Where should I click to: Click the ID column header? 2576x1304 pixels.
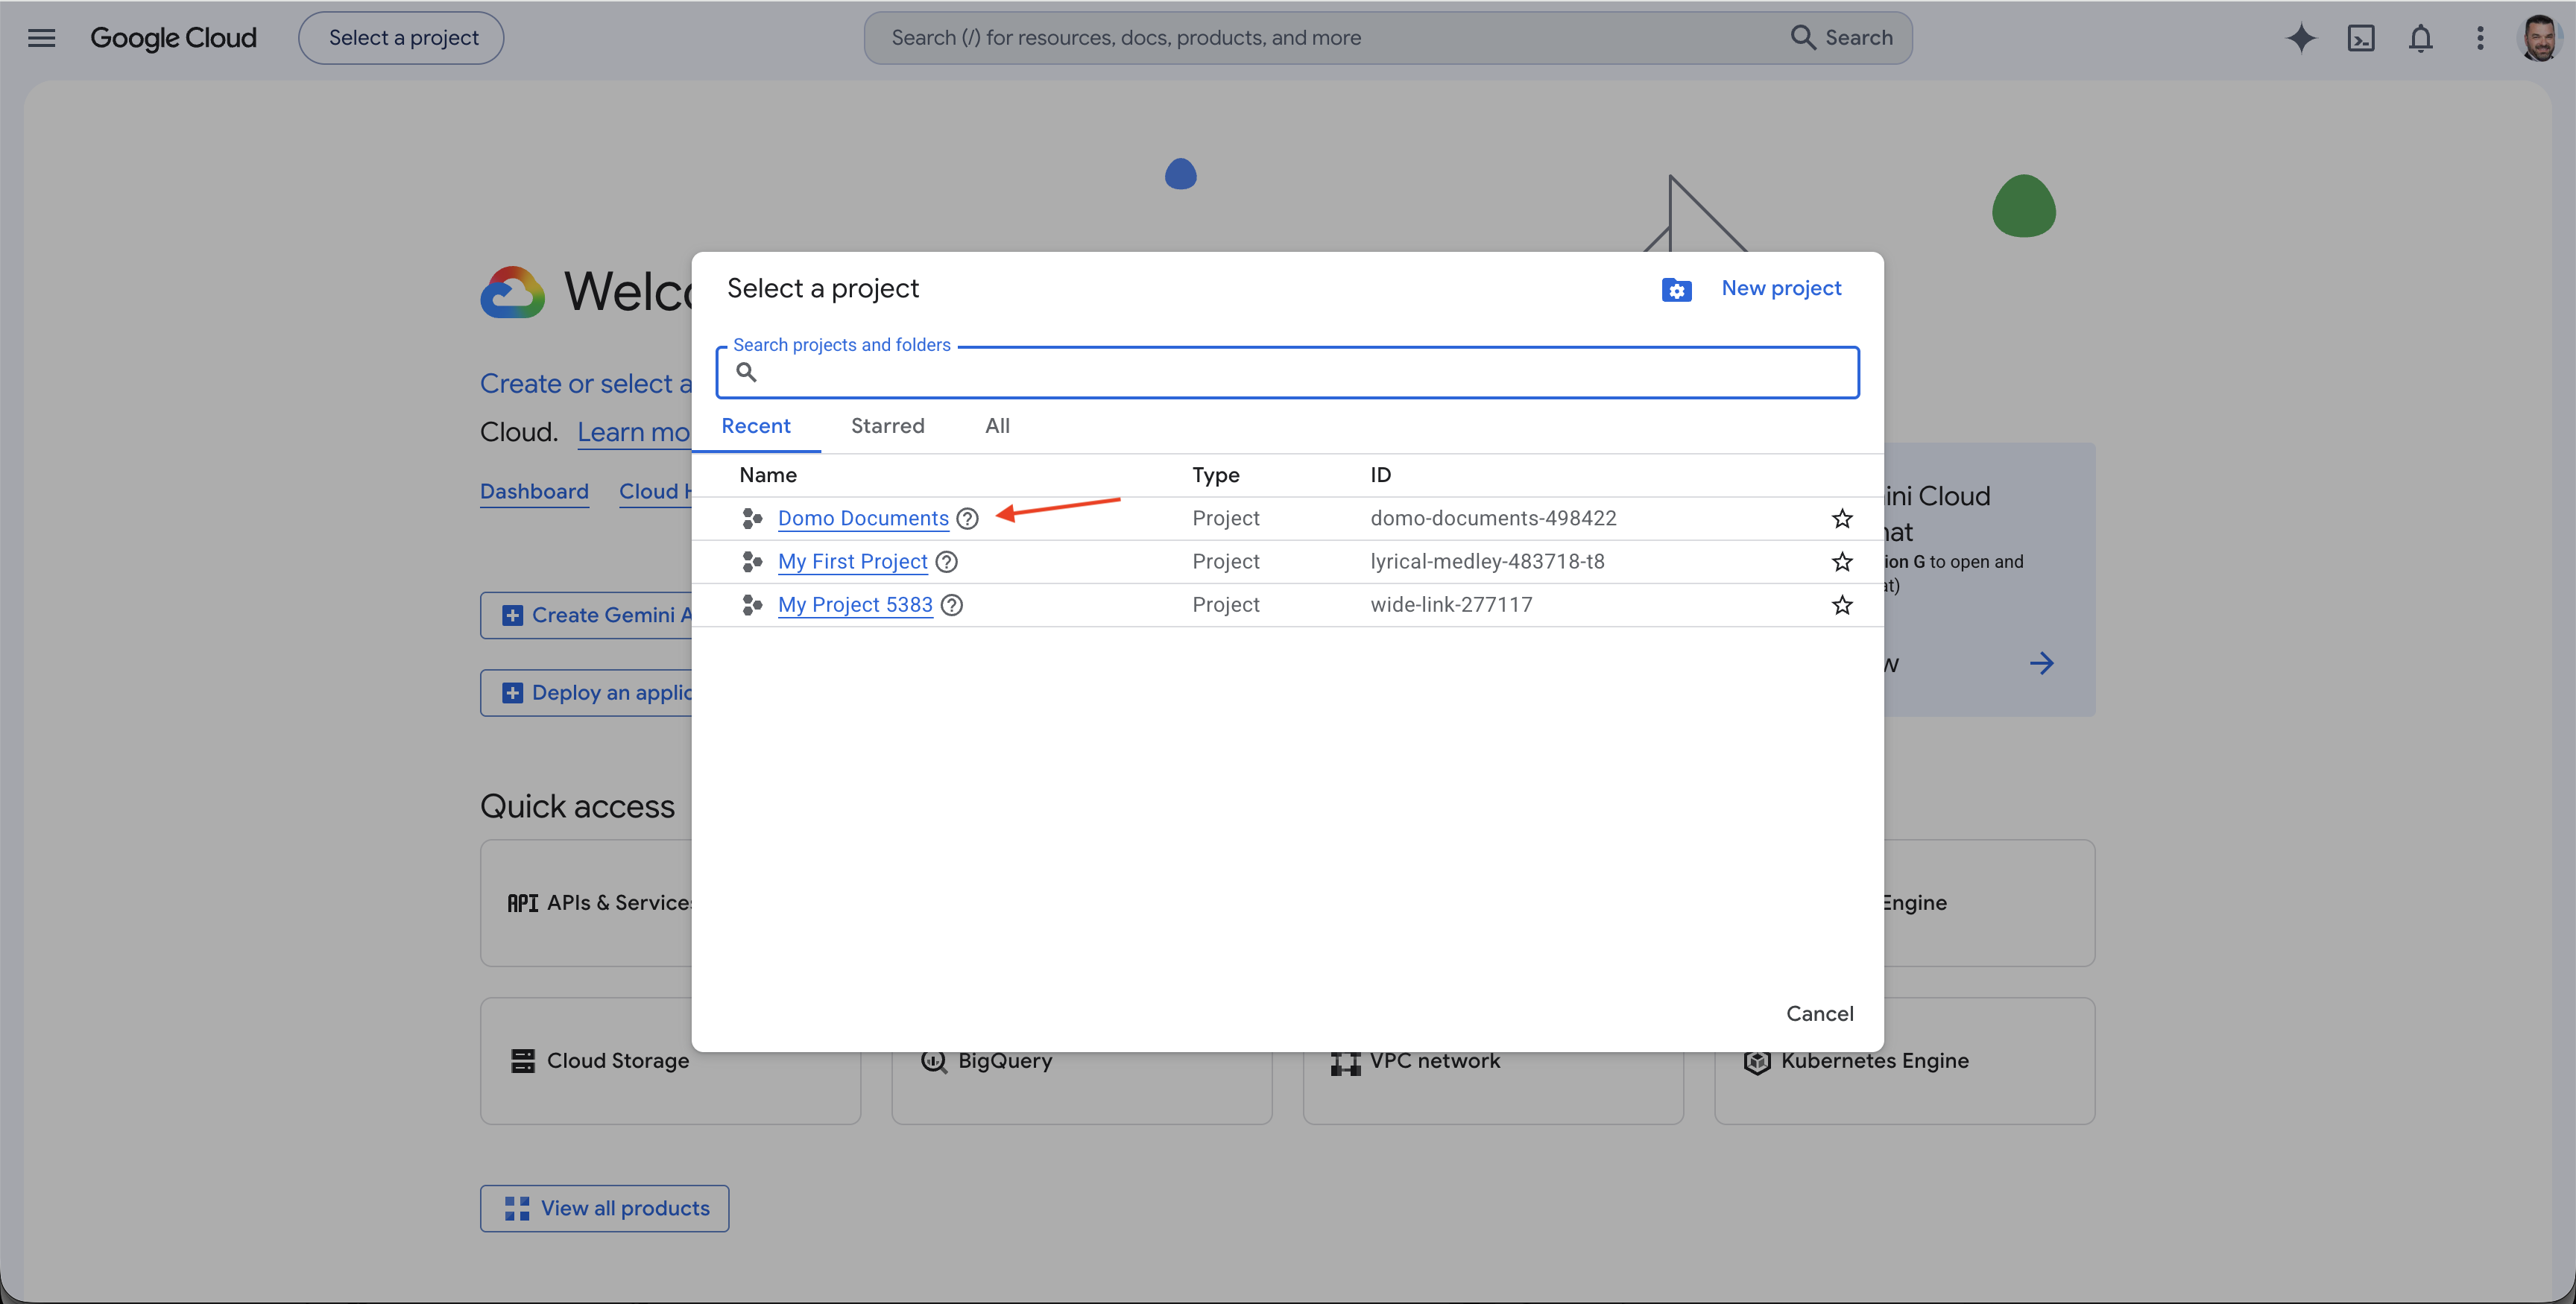1380,475
